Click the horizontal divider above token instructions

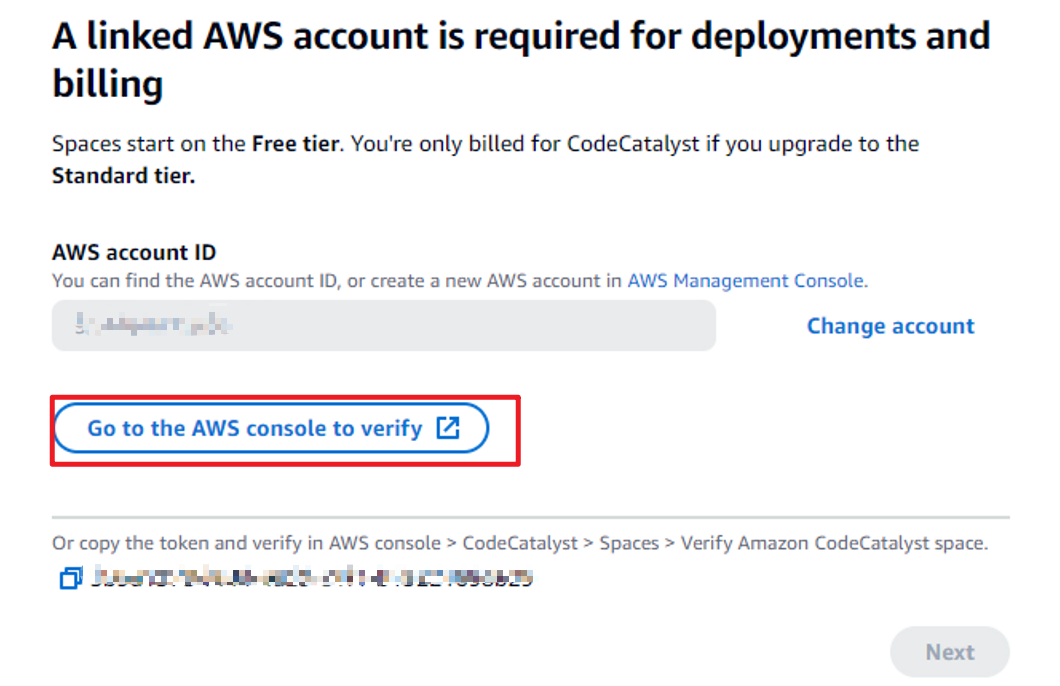[x=530, y=517]
